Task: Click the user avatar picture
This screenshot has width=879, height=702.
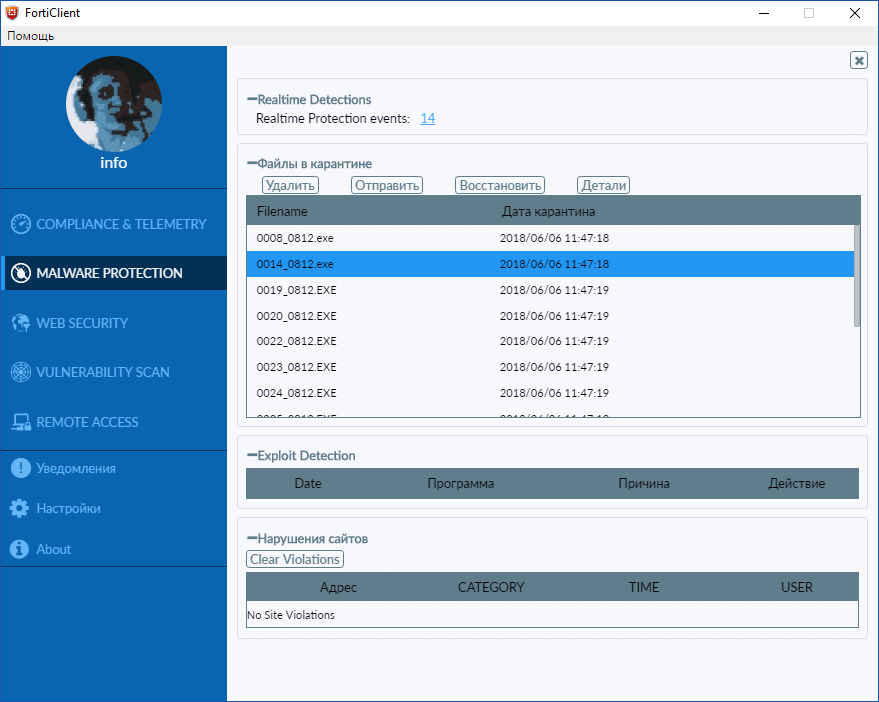Action: pos(114,104)
